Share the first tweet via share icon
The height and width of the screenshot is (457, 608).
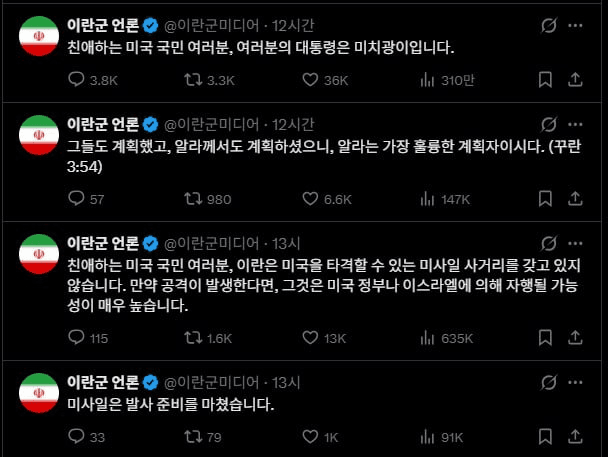[x=580, y=80]
